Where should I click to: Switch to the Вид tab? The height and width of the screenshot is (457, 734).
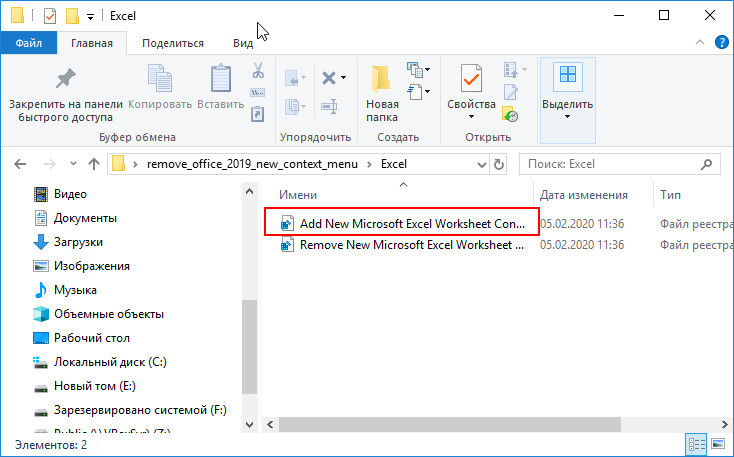coord(243,43)
